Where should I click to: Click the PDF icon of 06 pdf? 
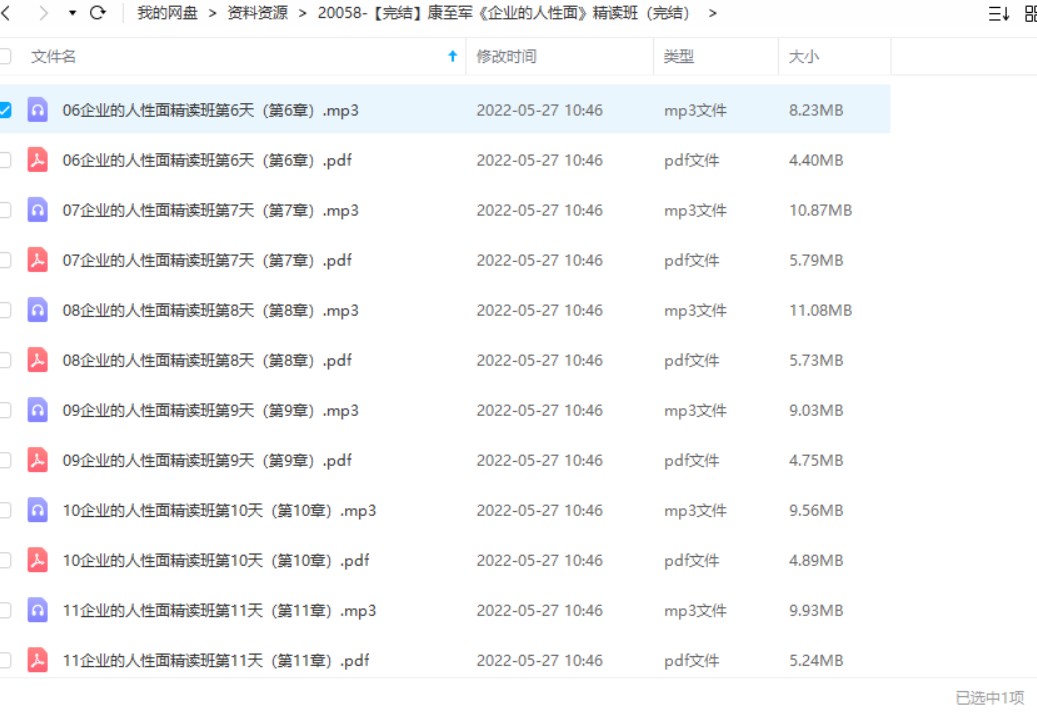[38, 160]
